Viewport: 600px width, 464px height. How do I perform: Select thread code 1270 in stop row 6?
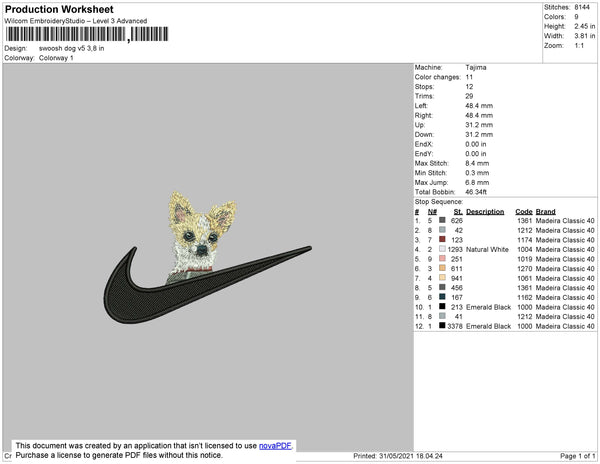[525, 269]
